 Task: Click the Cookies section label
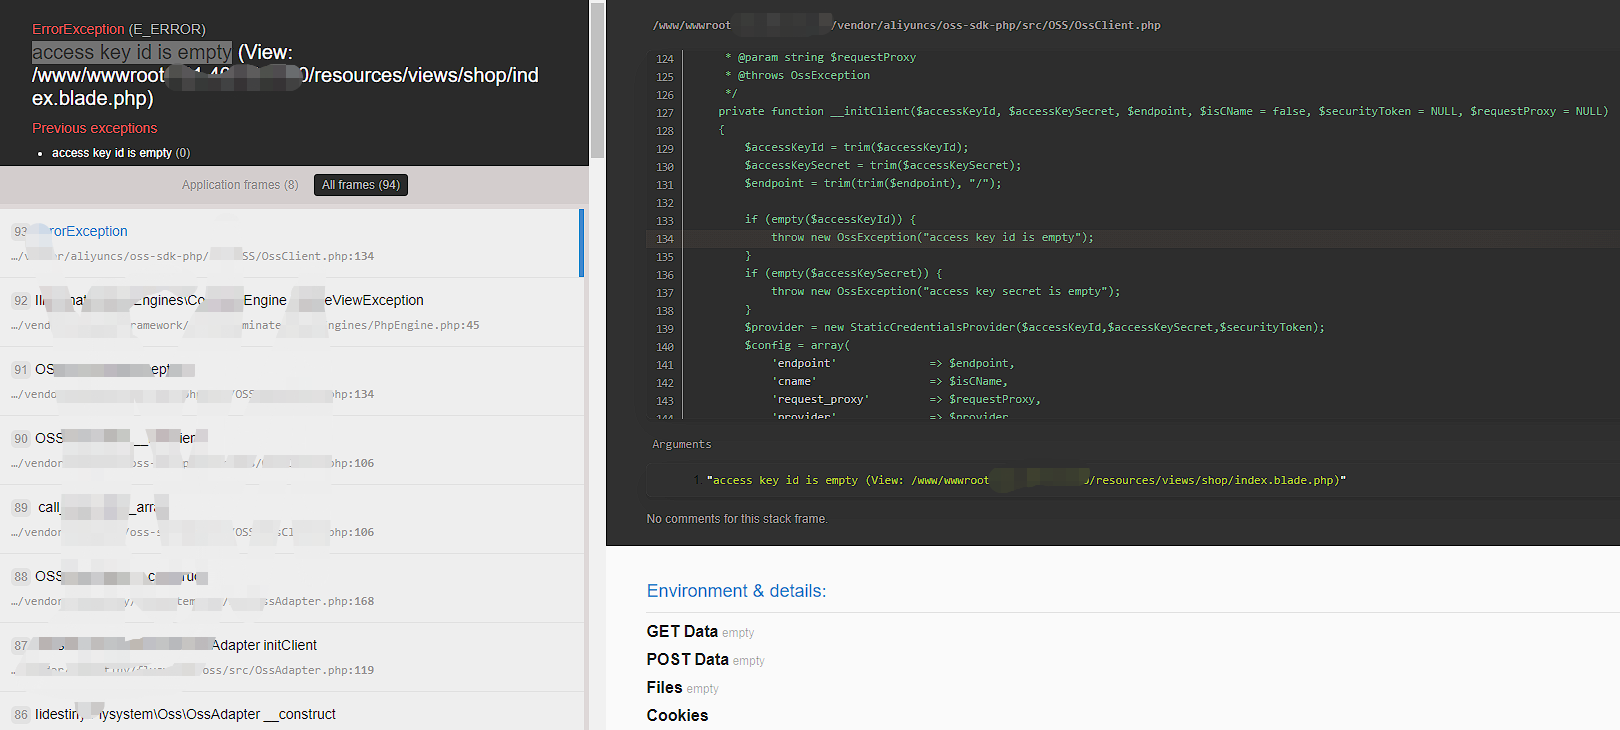point(677,716)
